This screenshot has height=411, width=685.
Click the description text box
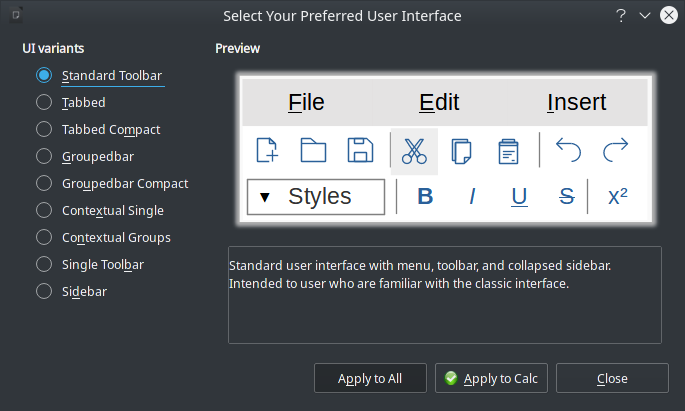coord(445,295)
